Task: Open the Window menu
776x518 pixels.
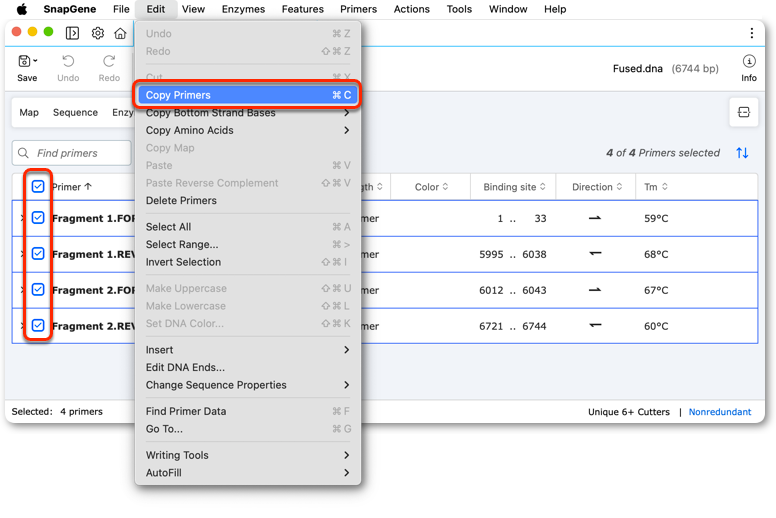Action: coord(508,9)
